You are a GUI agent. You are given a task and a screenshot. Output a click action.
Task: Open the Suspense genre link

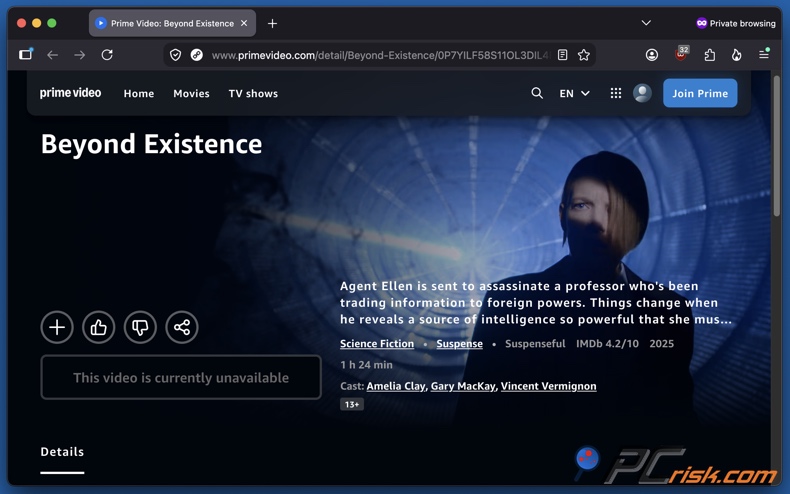(459, 344)
